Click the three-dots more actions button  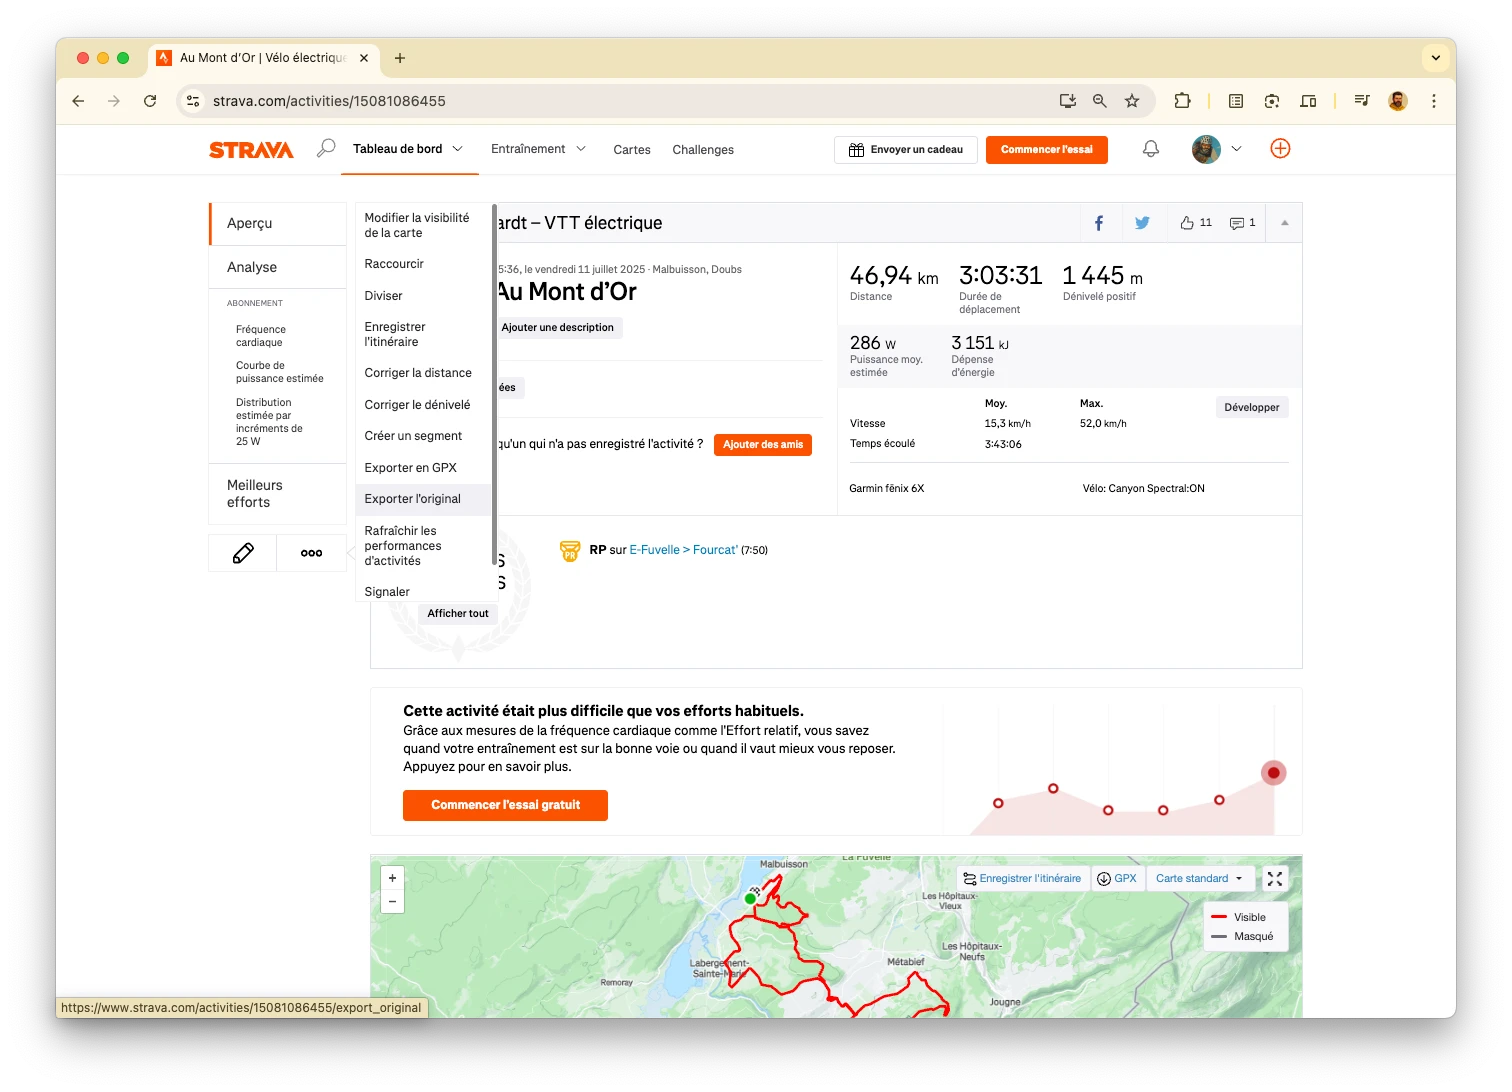[x=311, y=553]
